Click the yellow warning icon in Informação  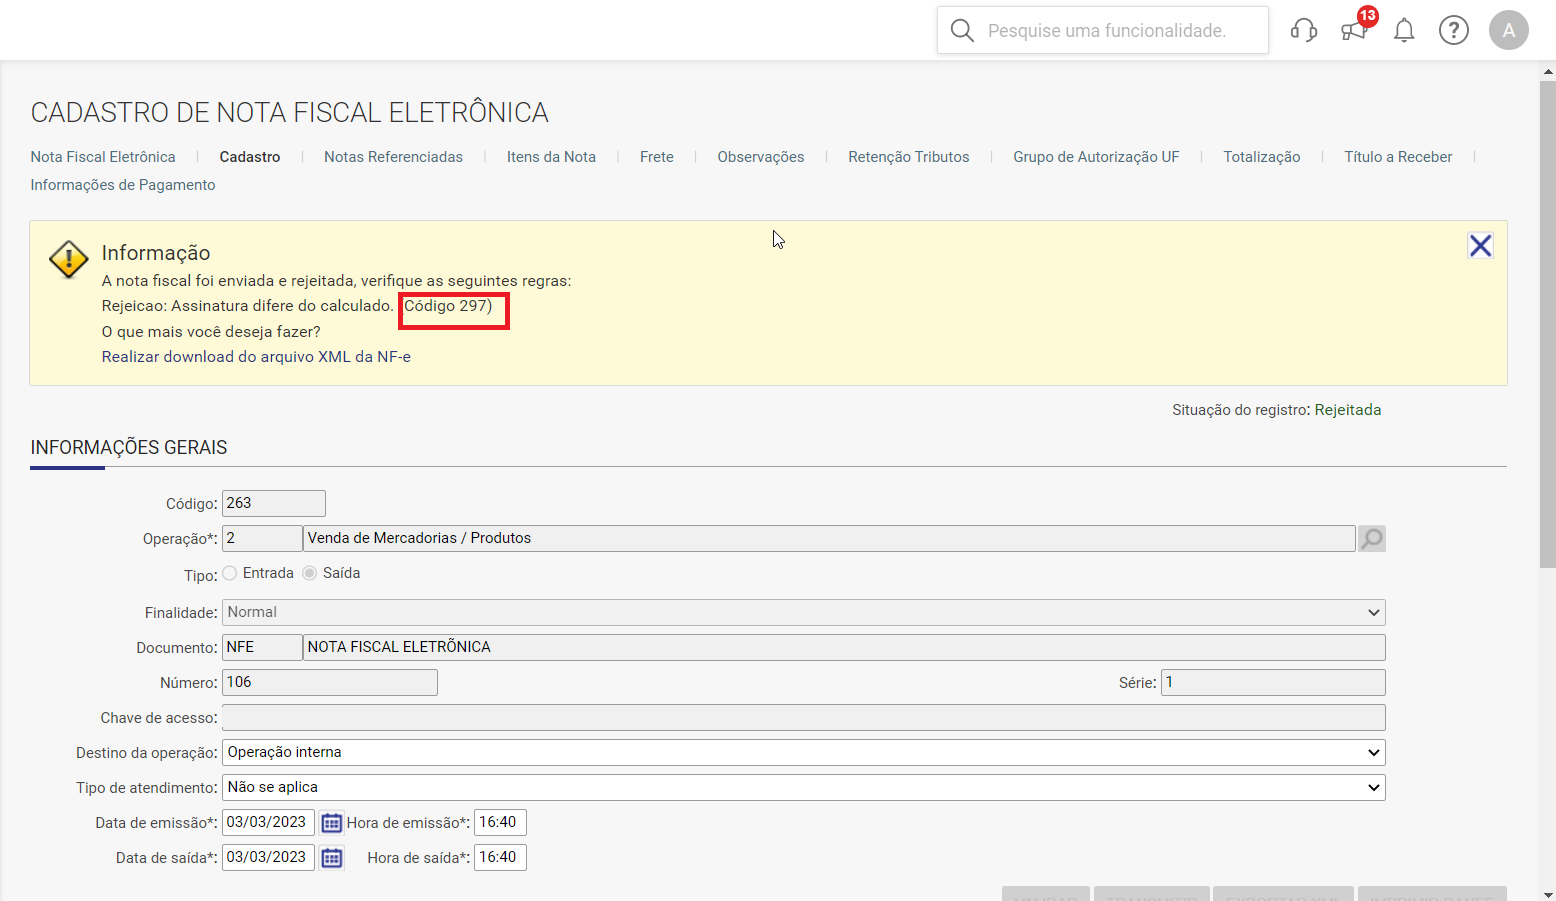pyautogui.click(x=69, y=259)
